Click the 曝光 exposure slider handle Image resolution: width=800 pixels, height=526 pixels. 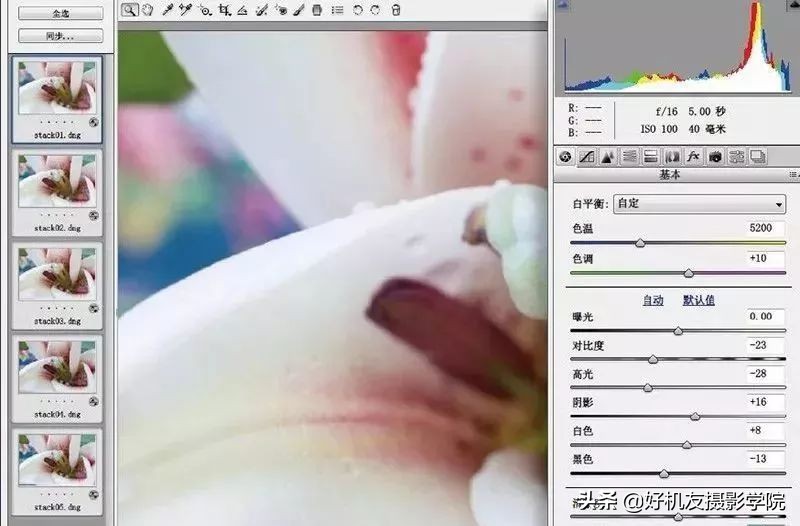pyautogui.click(x=678, y=331)
